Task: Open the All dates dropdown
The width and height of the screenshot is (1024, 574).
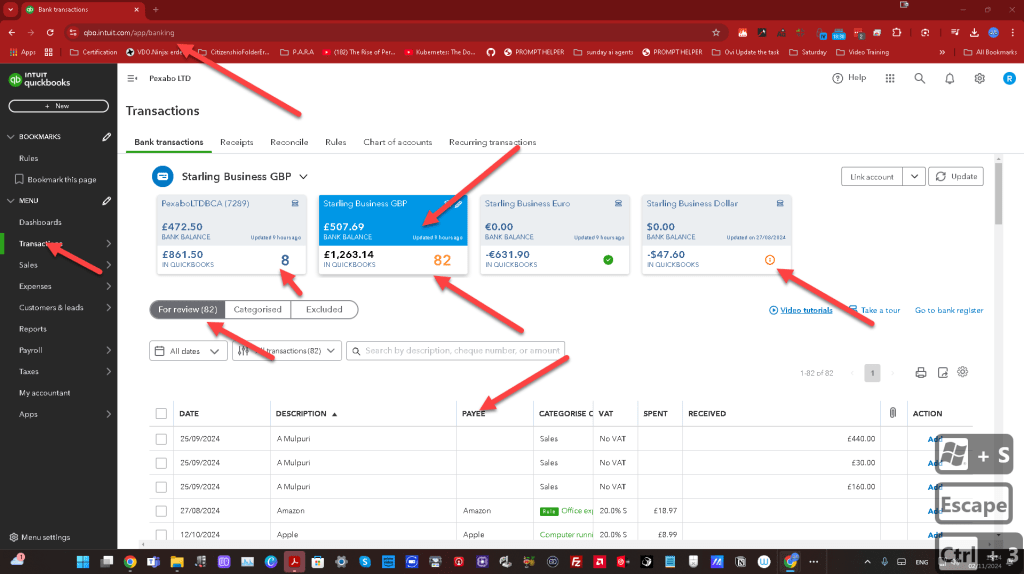Action: coord(188,351)
